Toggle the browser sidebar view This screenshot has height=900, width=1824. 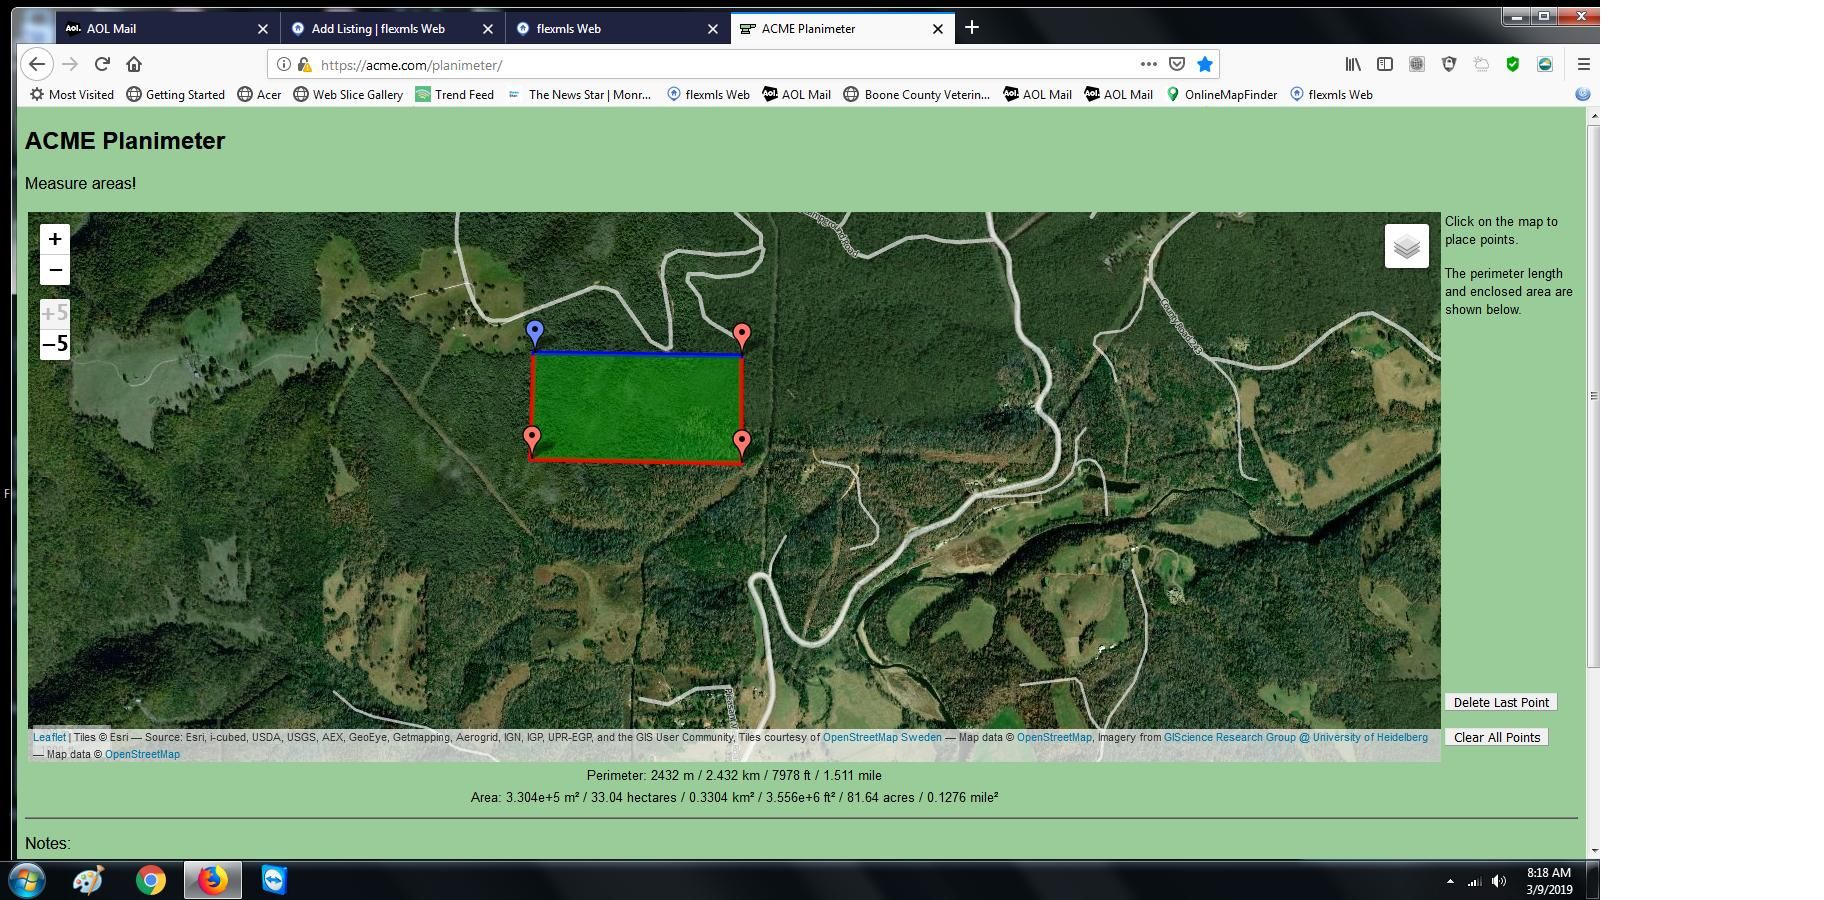(x=1385, y=63)
